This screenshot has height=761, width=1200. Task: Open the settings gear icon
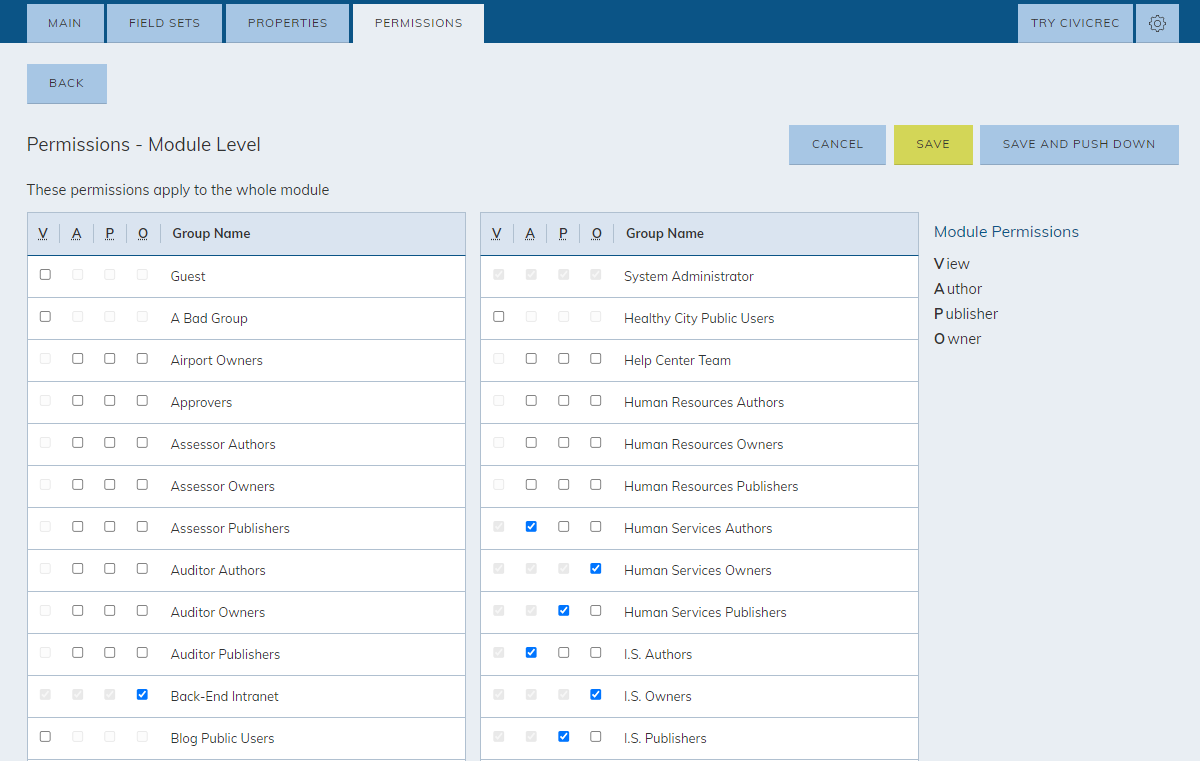pos(1157,23)
